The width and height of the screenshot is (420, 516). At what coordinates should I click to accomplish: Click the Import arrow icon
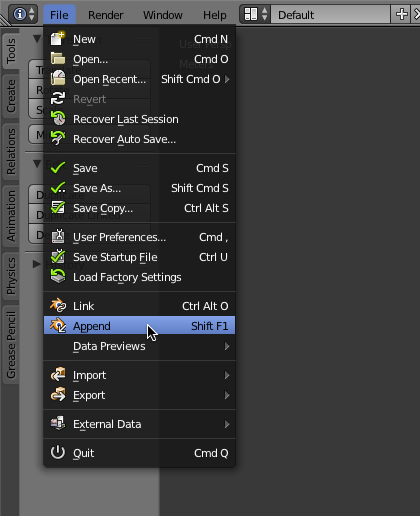coord(58,374)
